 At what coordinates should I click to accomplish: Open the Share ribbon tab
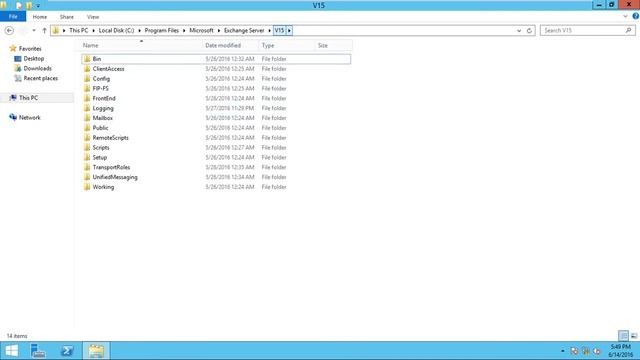pos(67,17)
